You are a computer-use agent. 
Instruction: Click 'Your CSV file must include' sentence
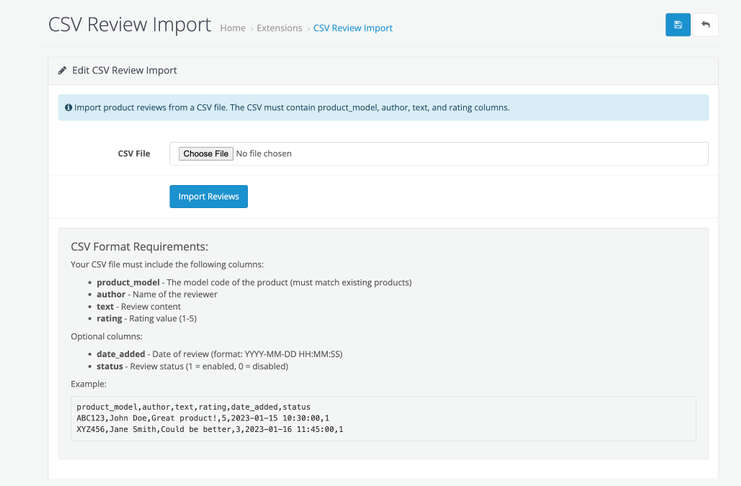[x=167, y=264]
